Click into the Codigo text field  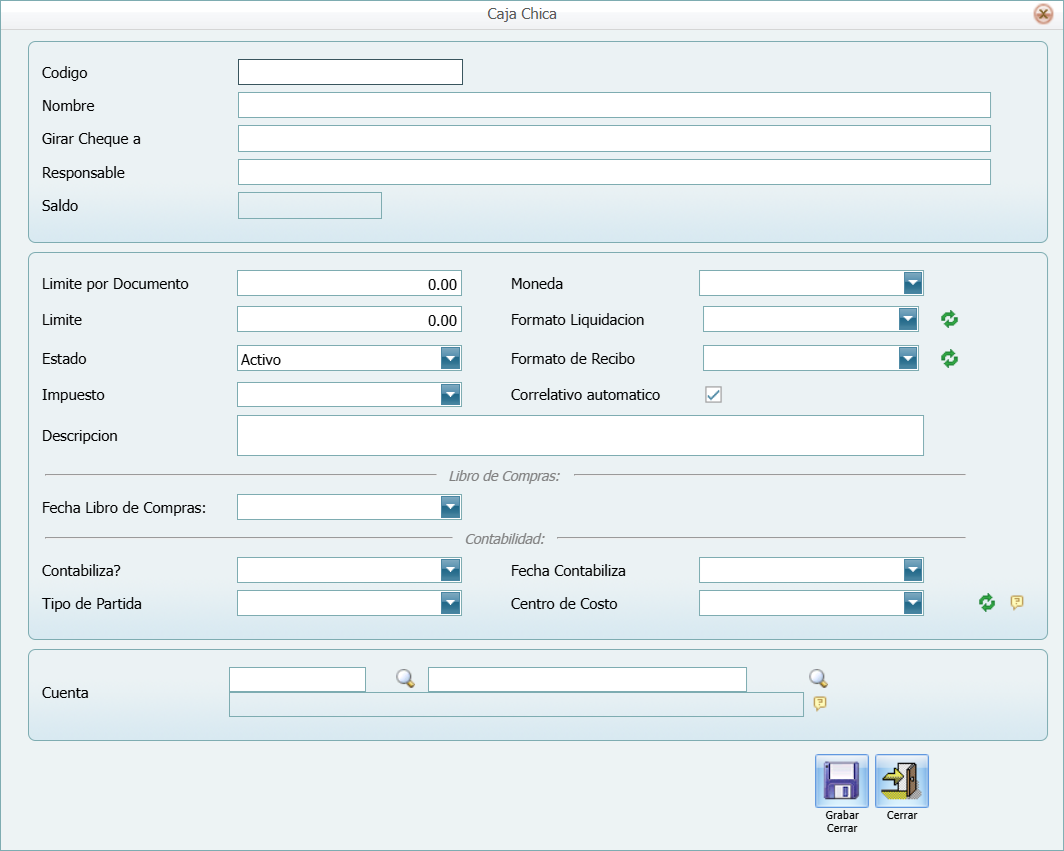350,72
